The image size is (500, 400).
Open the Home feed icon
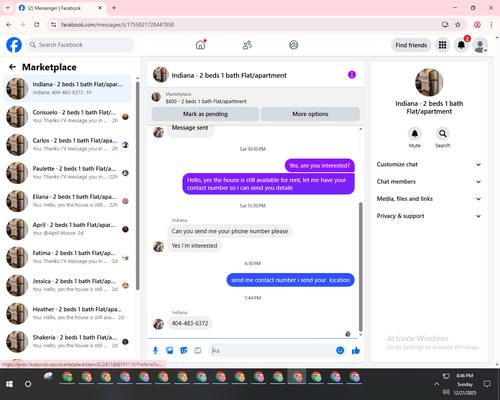click(201, 45)
